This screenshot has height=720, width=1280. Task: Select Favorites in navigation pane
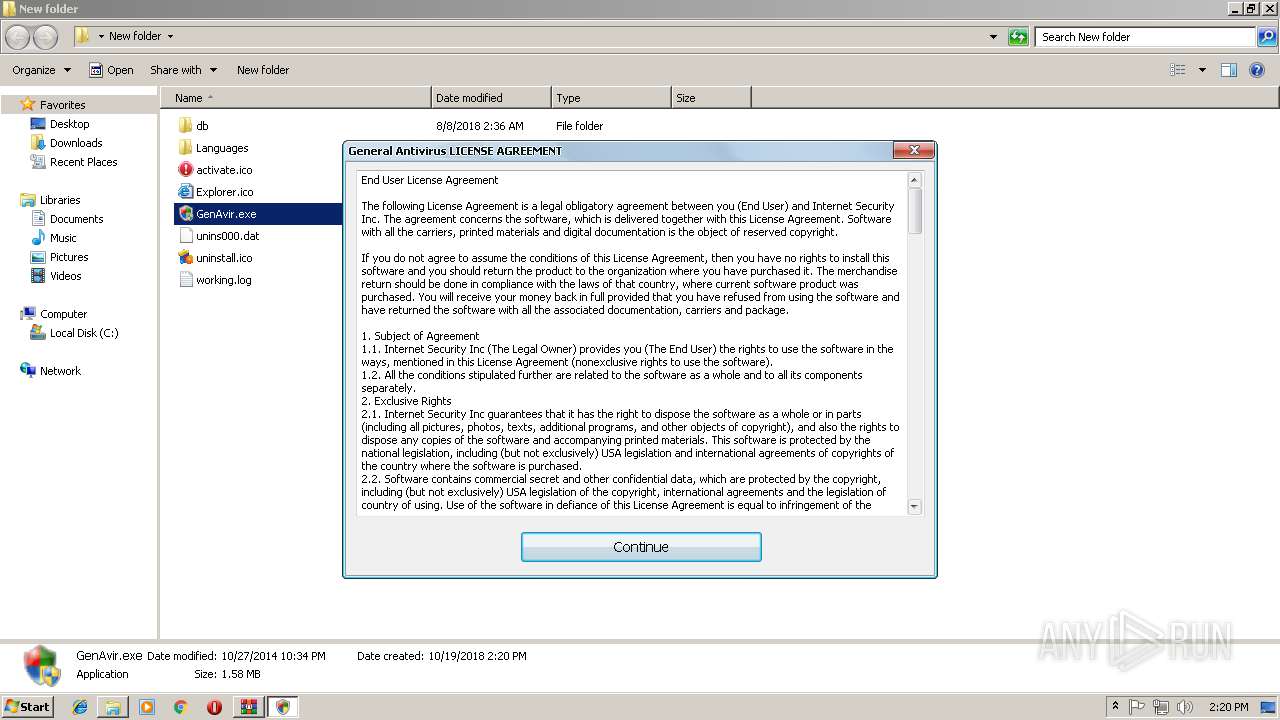62,105
